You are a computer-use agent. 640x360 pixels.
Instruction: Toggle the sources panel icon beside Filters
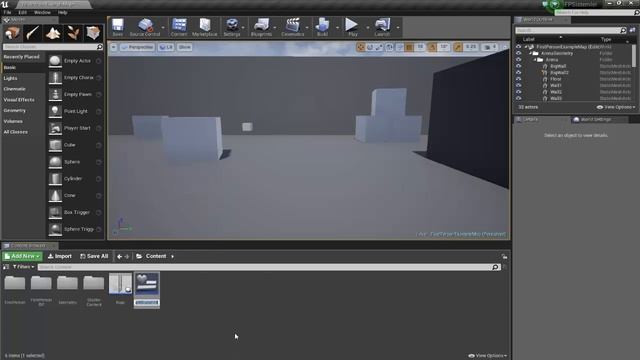(6, 267)
